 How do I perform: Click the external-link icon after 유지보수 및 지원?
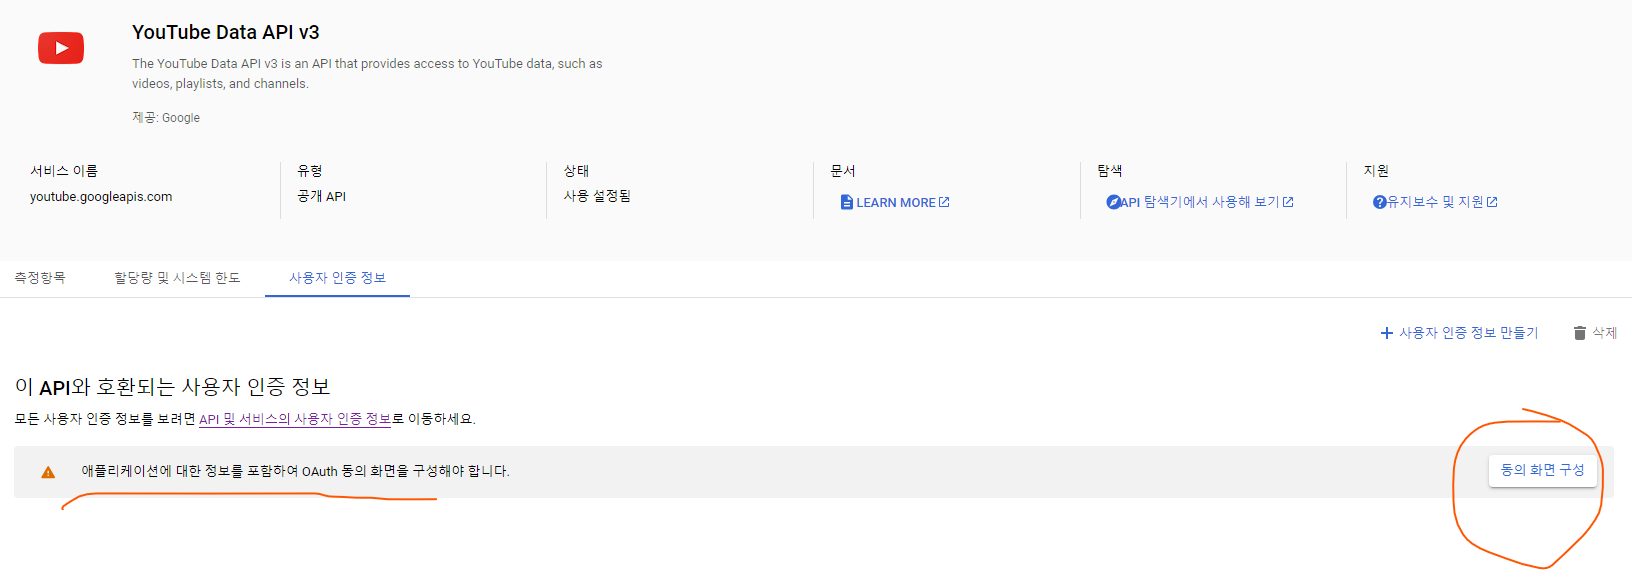[x=1492, y=202]
